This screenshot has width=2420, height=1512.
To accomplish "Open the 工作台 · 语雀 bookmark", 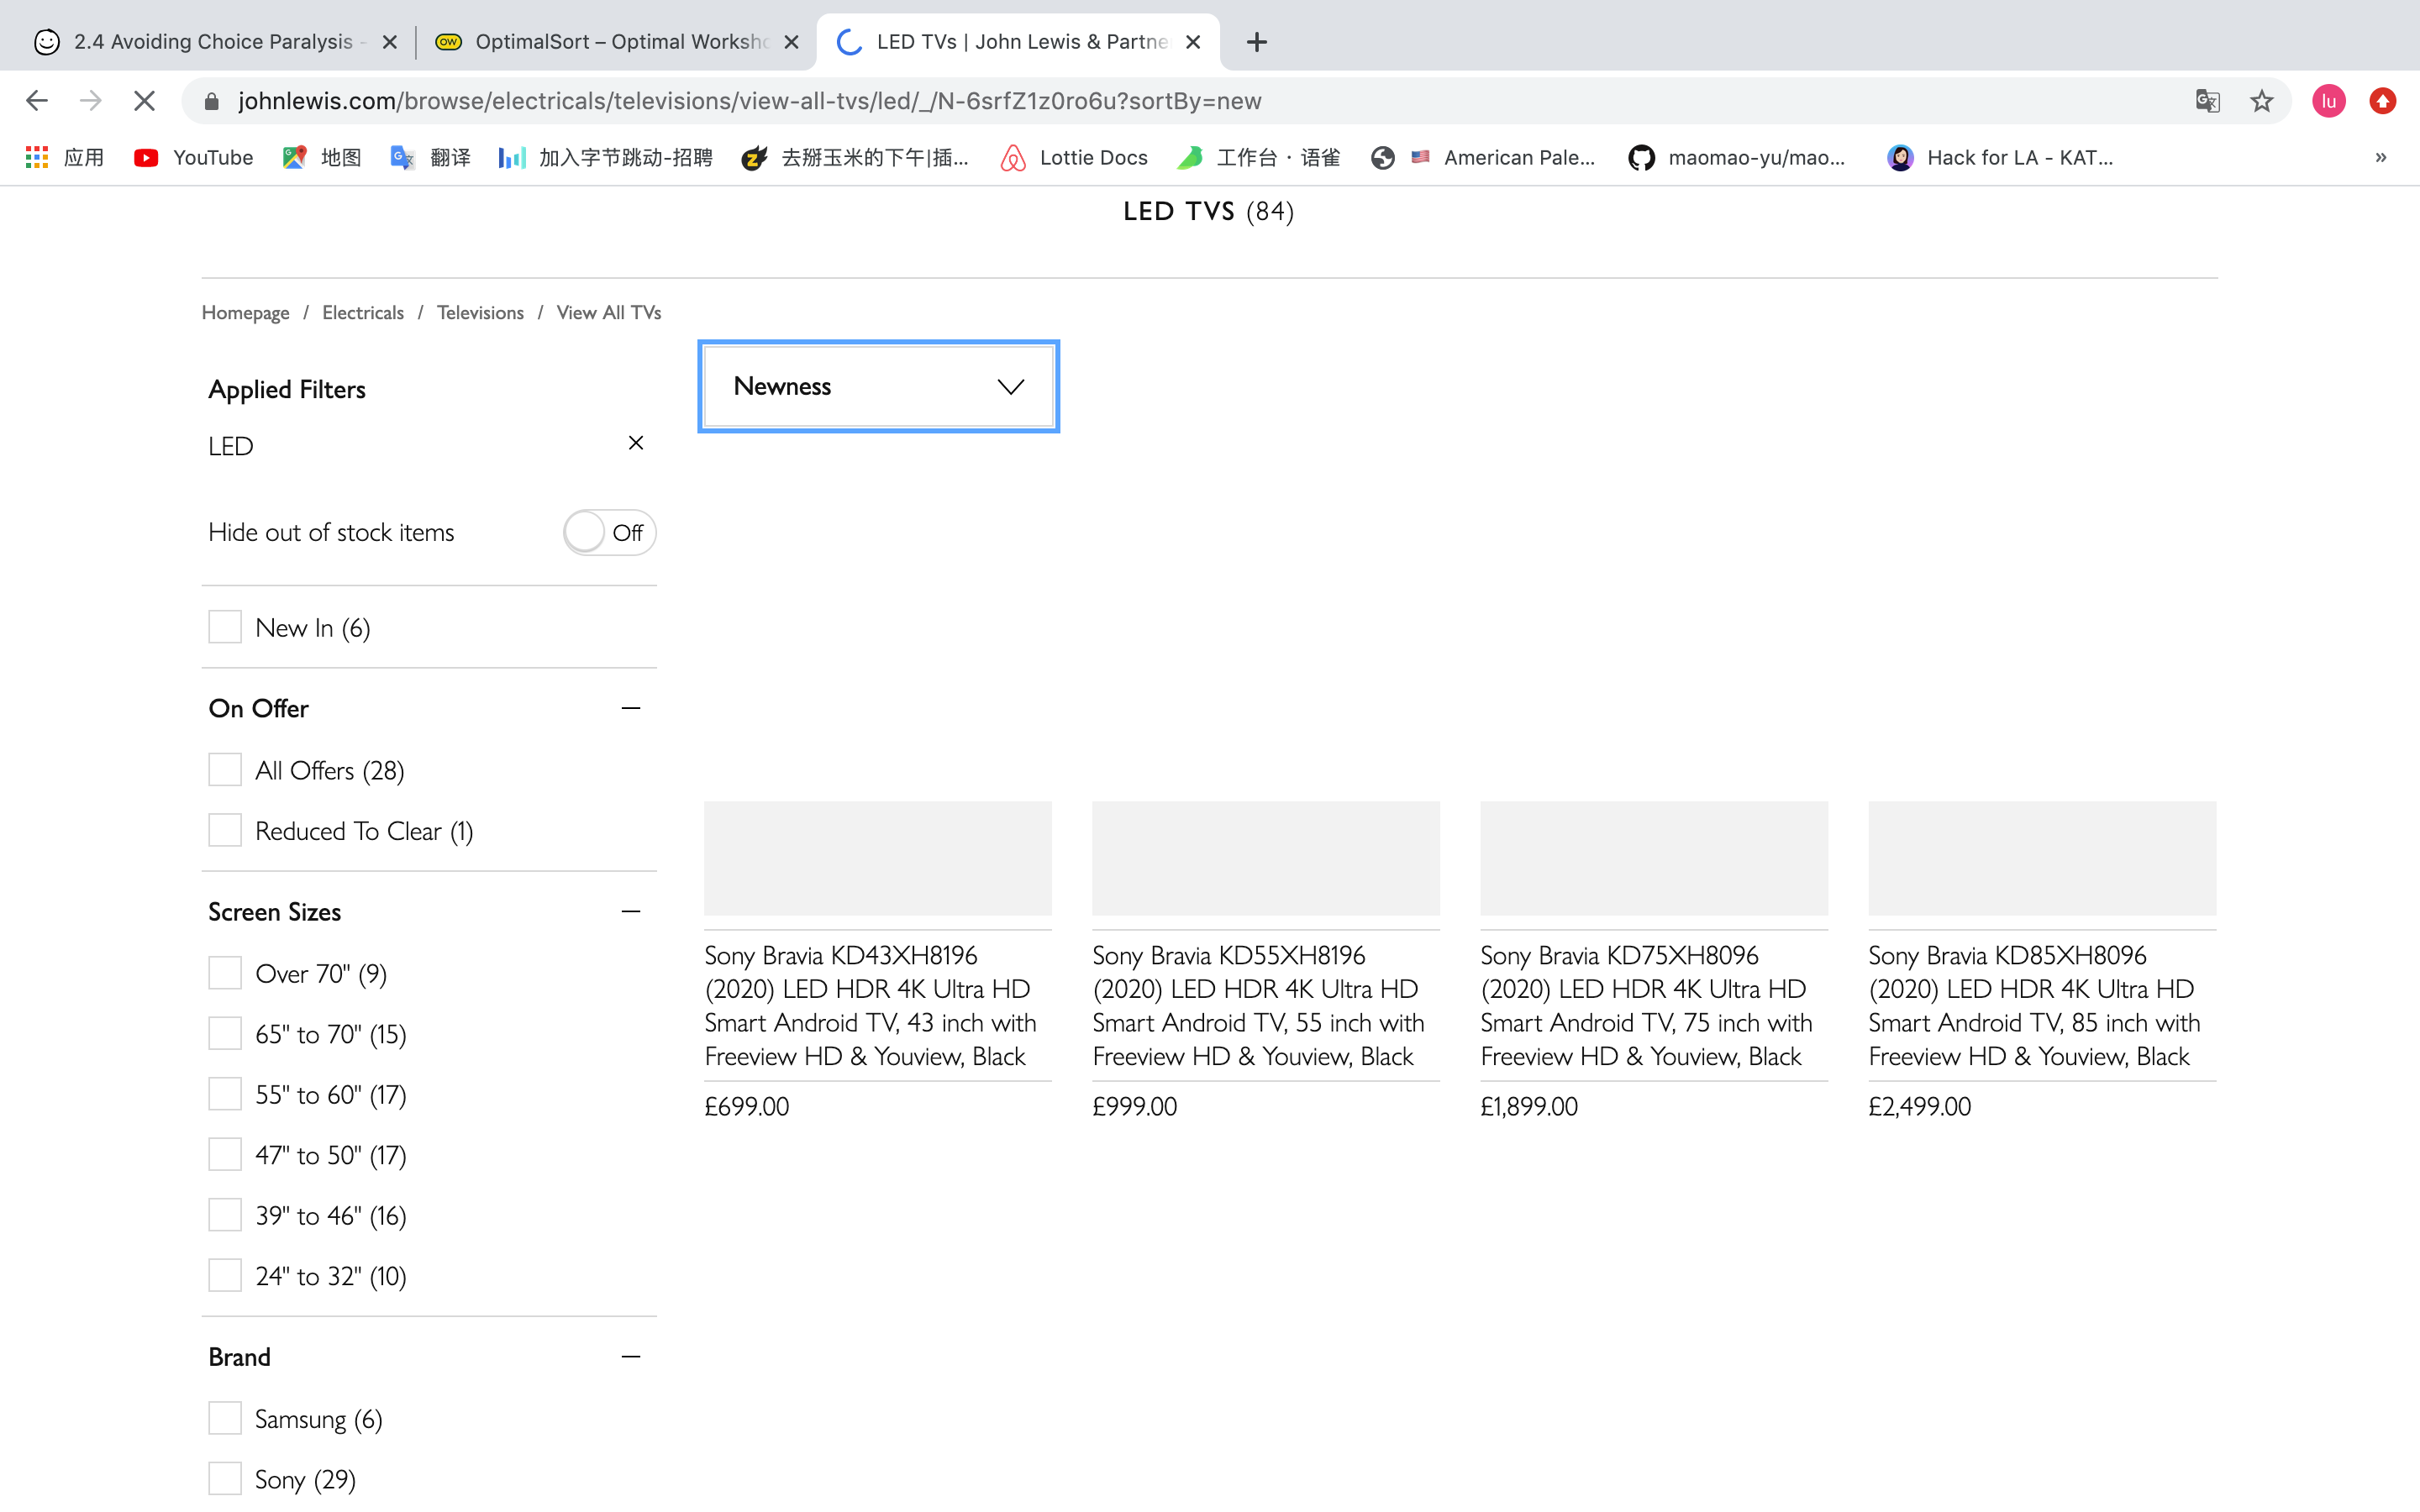I will (x=1259, y=157).
